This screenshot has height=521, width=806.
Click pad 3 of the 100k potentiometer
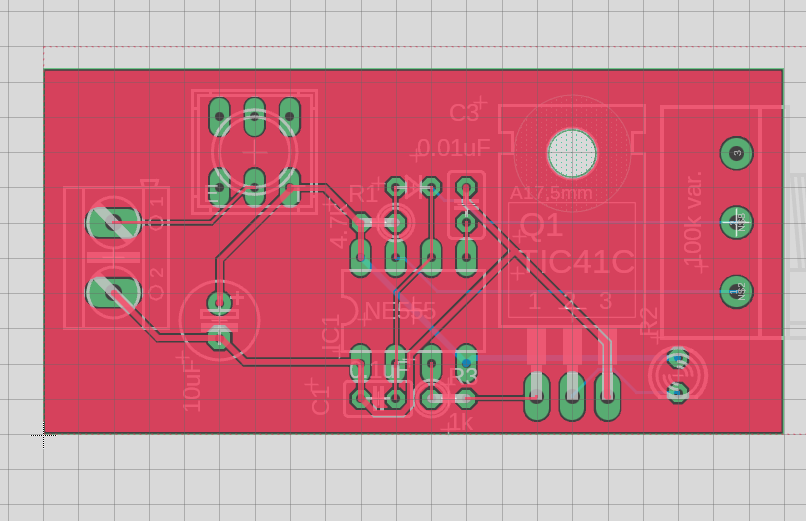point(737,153)
